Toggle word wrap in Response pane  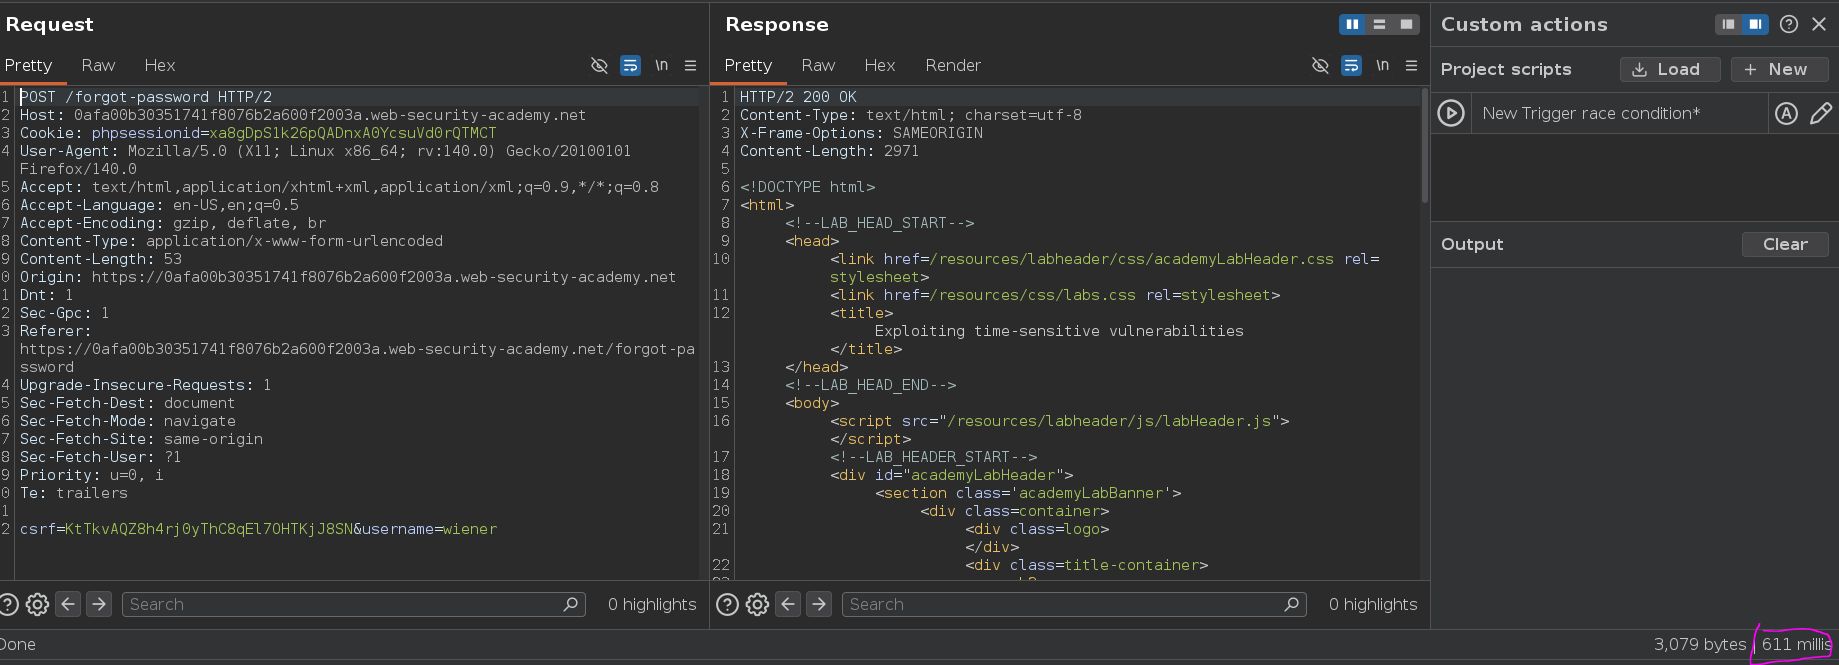tap(1351, 65)
